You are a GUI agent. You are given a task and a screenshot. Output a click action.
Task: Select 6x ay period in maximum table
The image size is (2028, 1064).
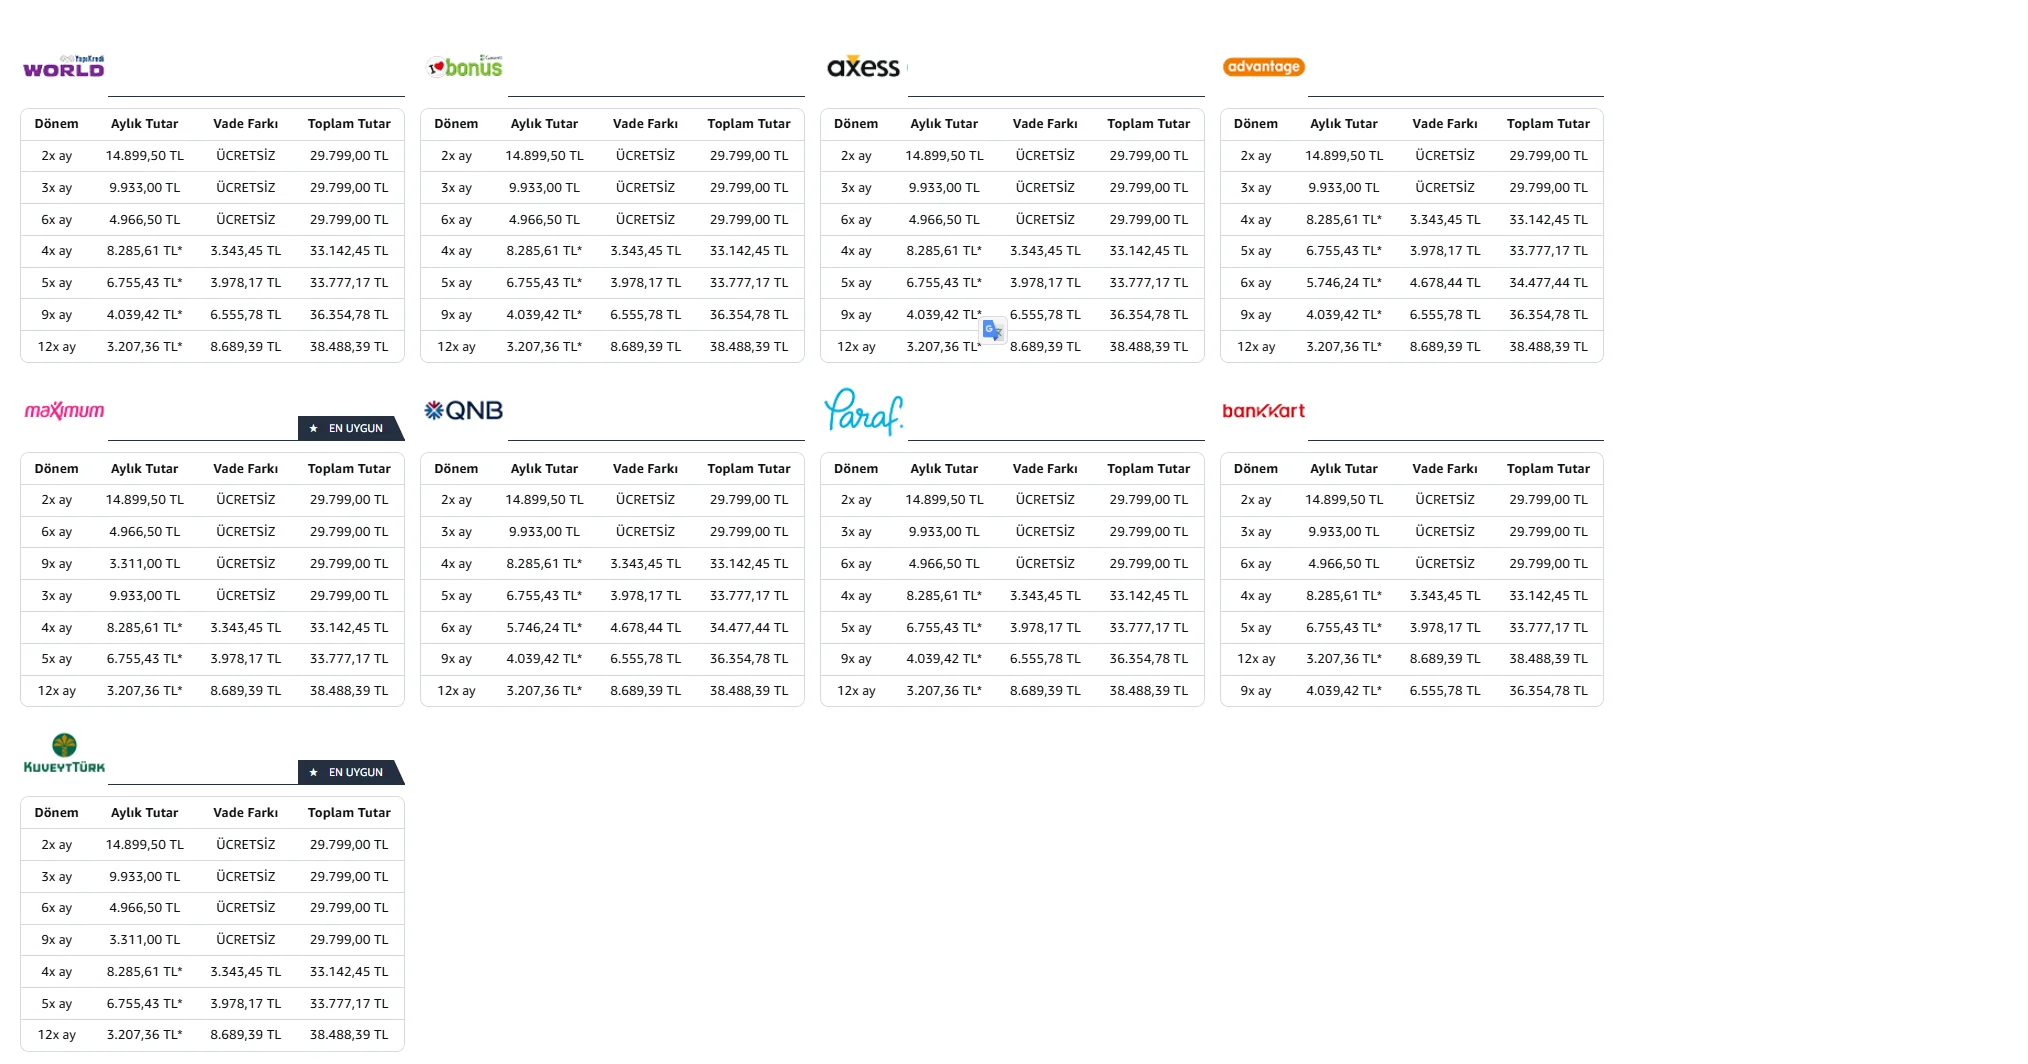(57, 532)
